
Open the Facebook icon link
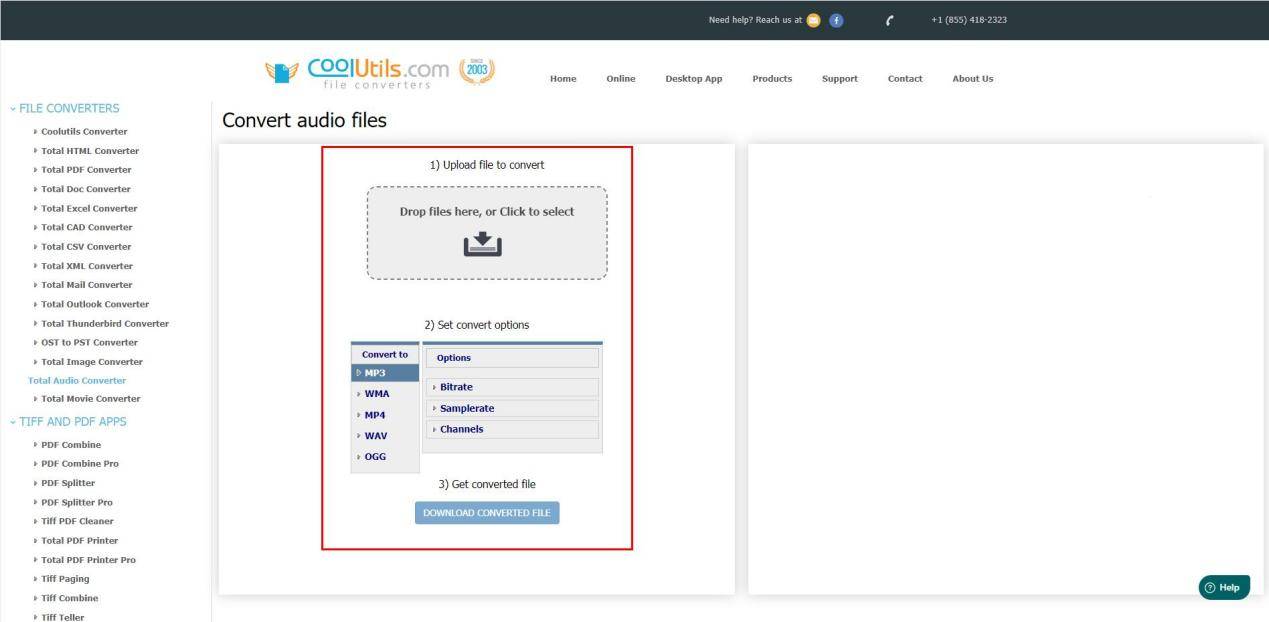click(836, 20)
